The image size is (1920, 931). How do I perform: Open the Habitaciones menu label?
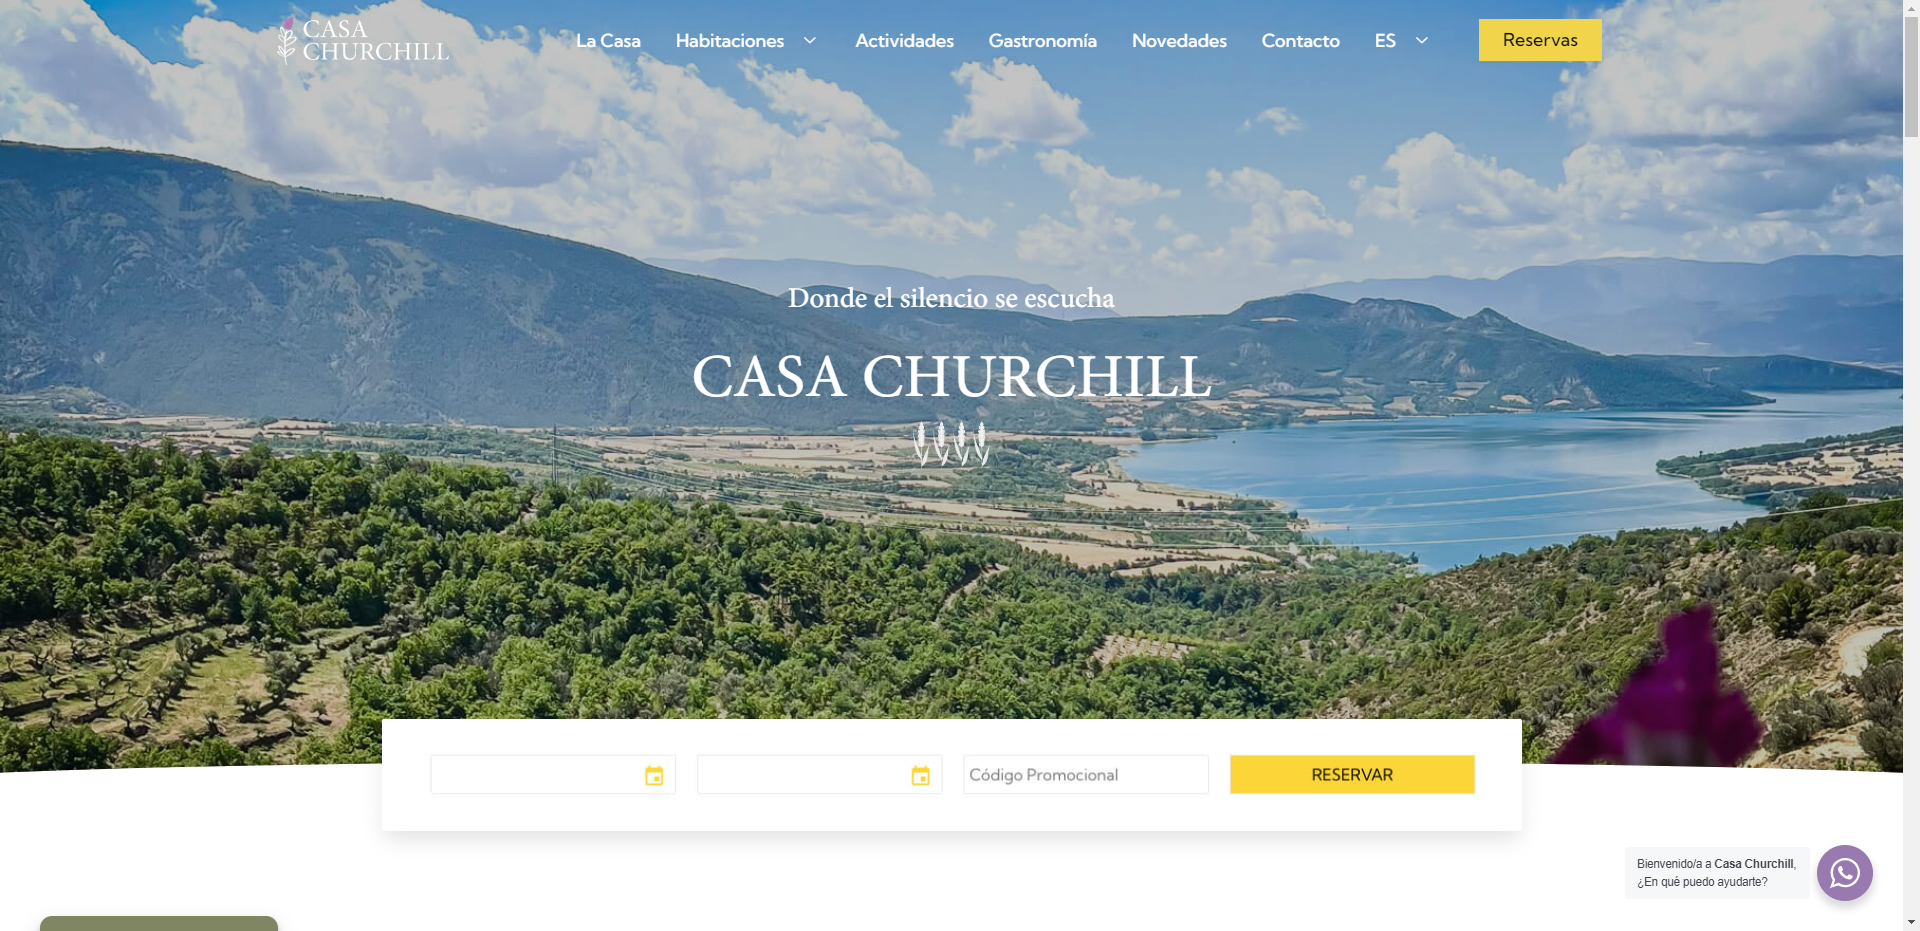tap(730, 41)
